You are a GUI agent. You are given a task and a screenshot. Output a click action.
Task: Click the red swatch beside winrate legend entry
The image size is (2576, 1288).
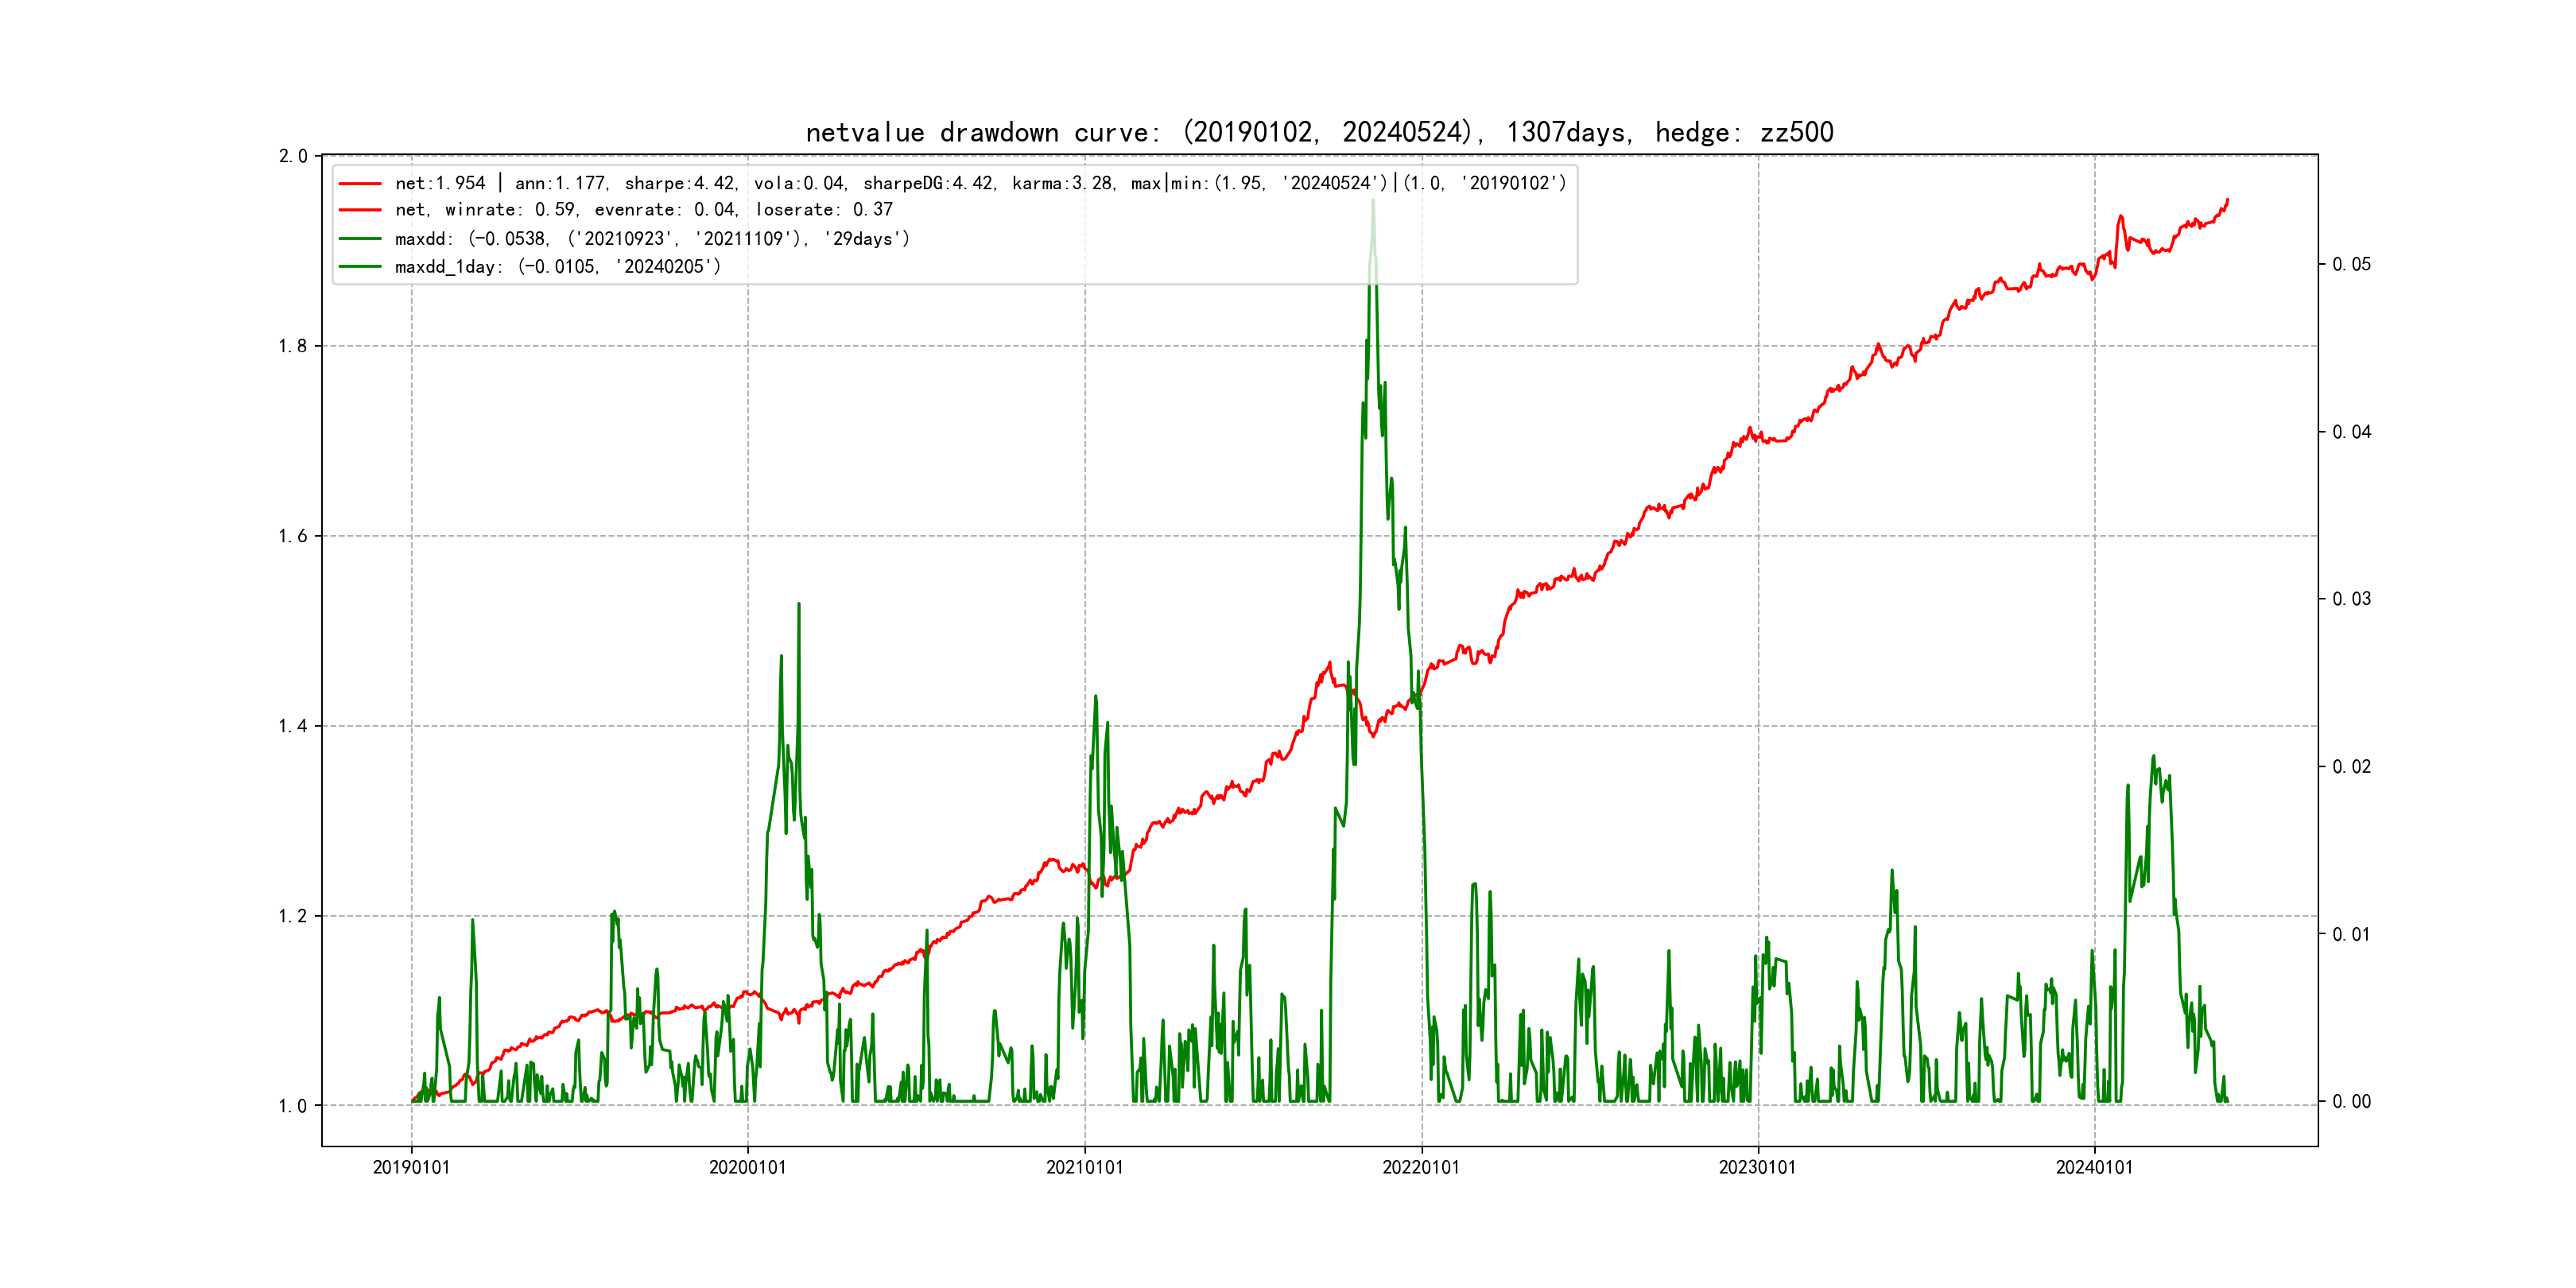click(x=360, y=210)
